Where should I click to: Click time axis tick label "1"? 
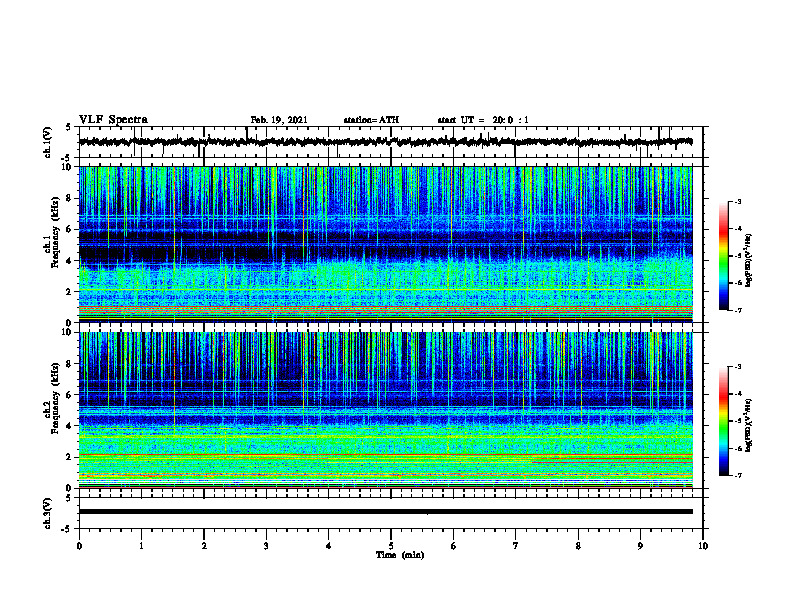(141, 546)
